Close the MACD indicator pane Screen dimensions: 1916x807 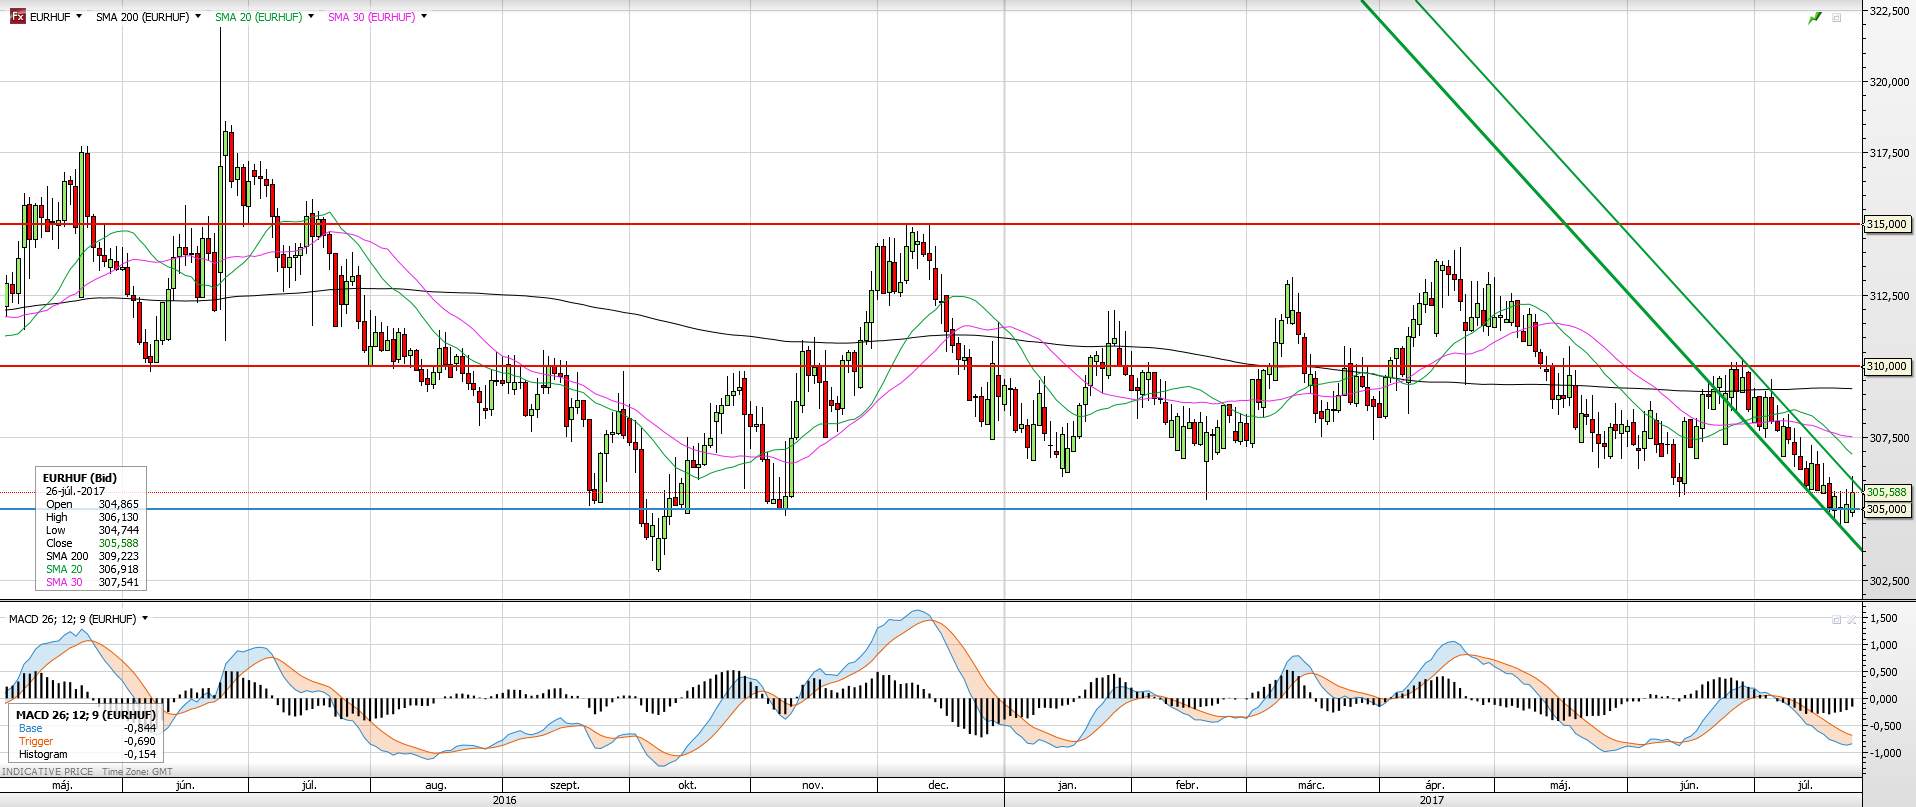[1851, 620]
